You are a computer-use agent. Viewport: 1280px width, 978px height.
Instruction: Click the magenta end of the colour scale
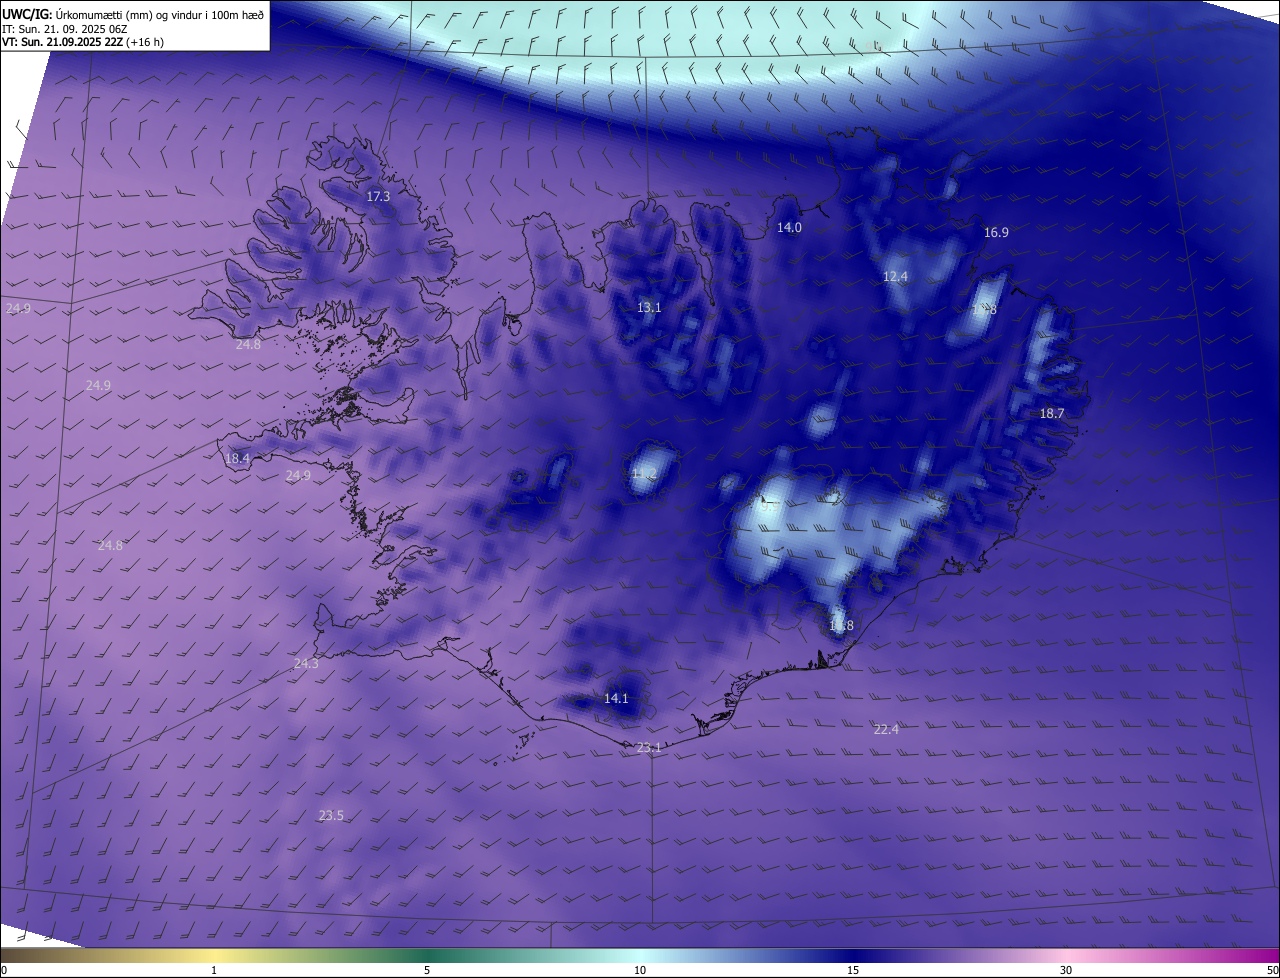(1260, 955)
